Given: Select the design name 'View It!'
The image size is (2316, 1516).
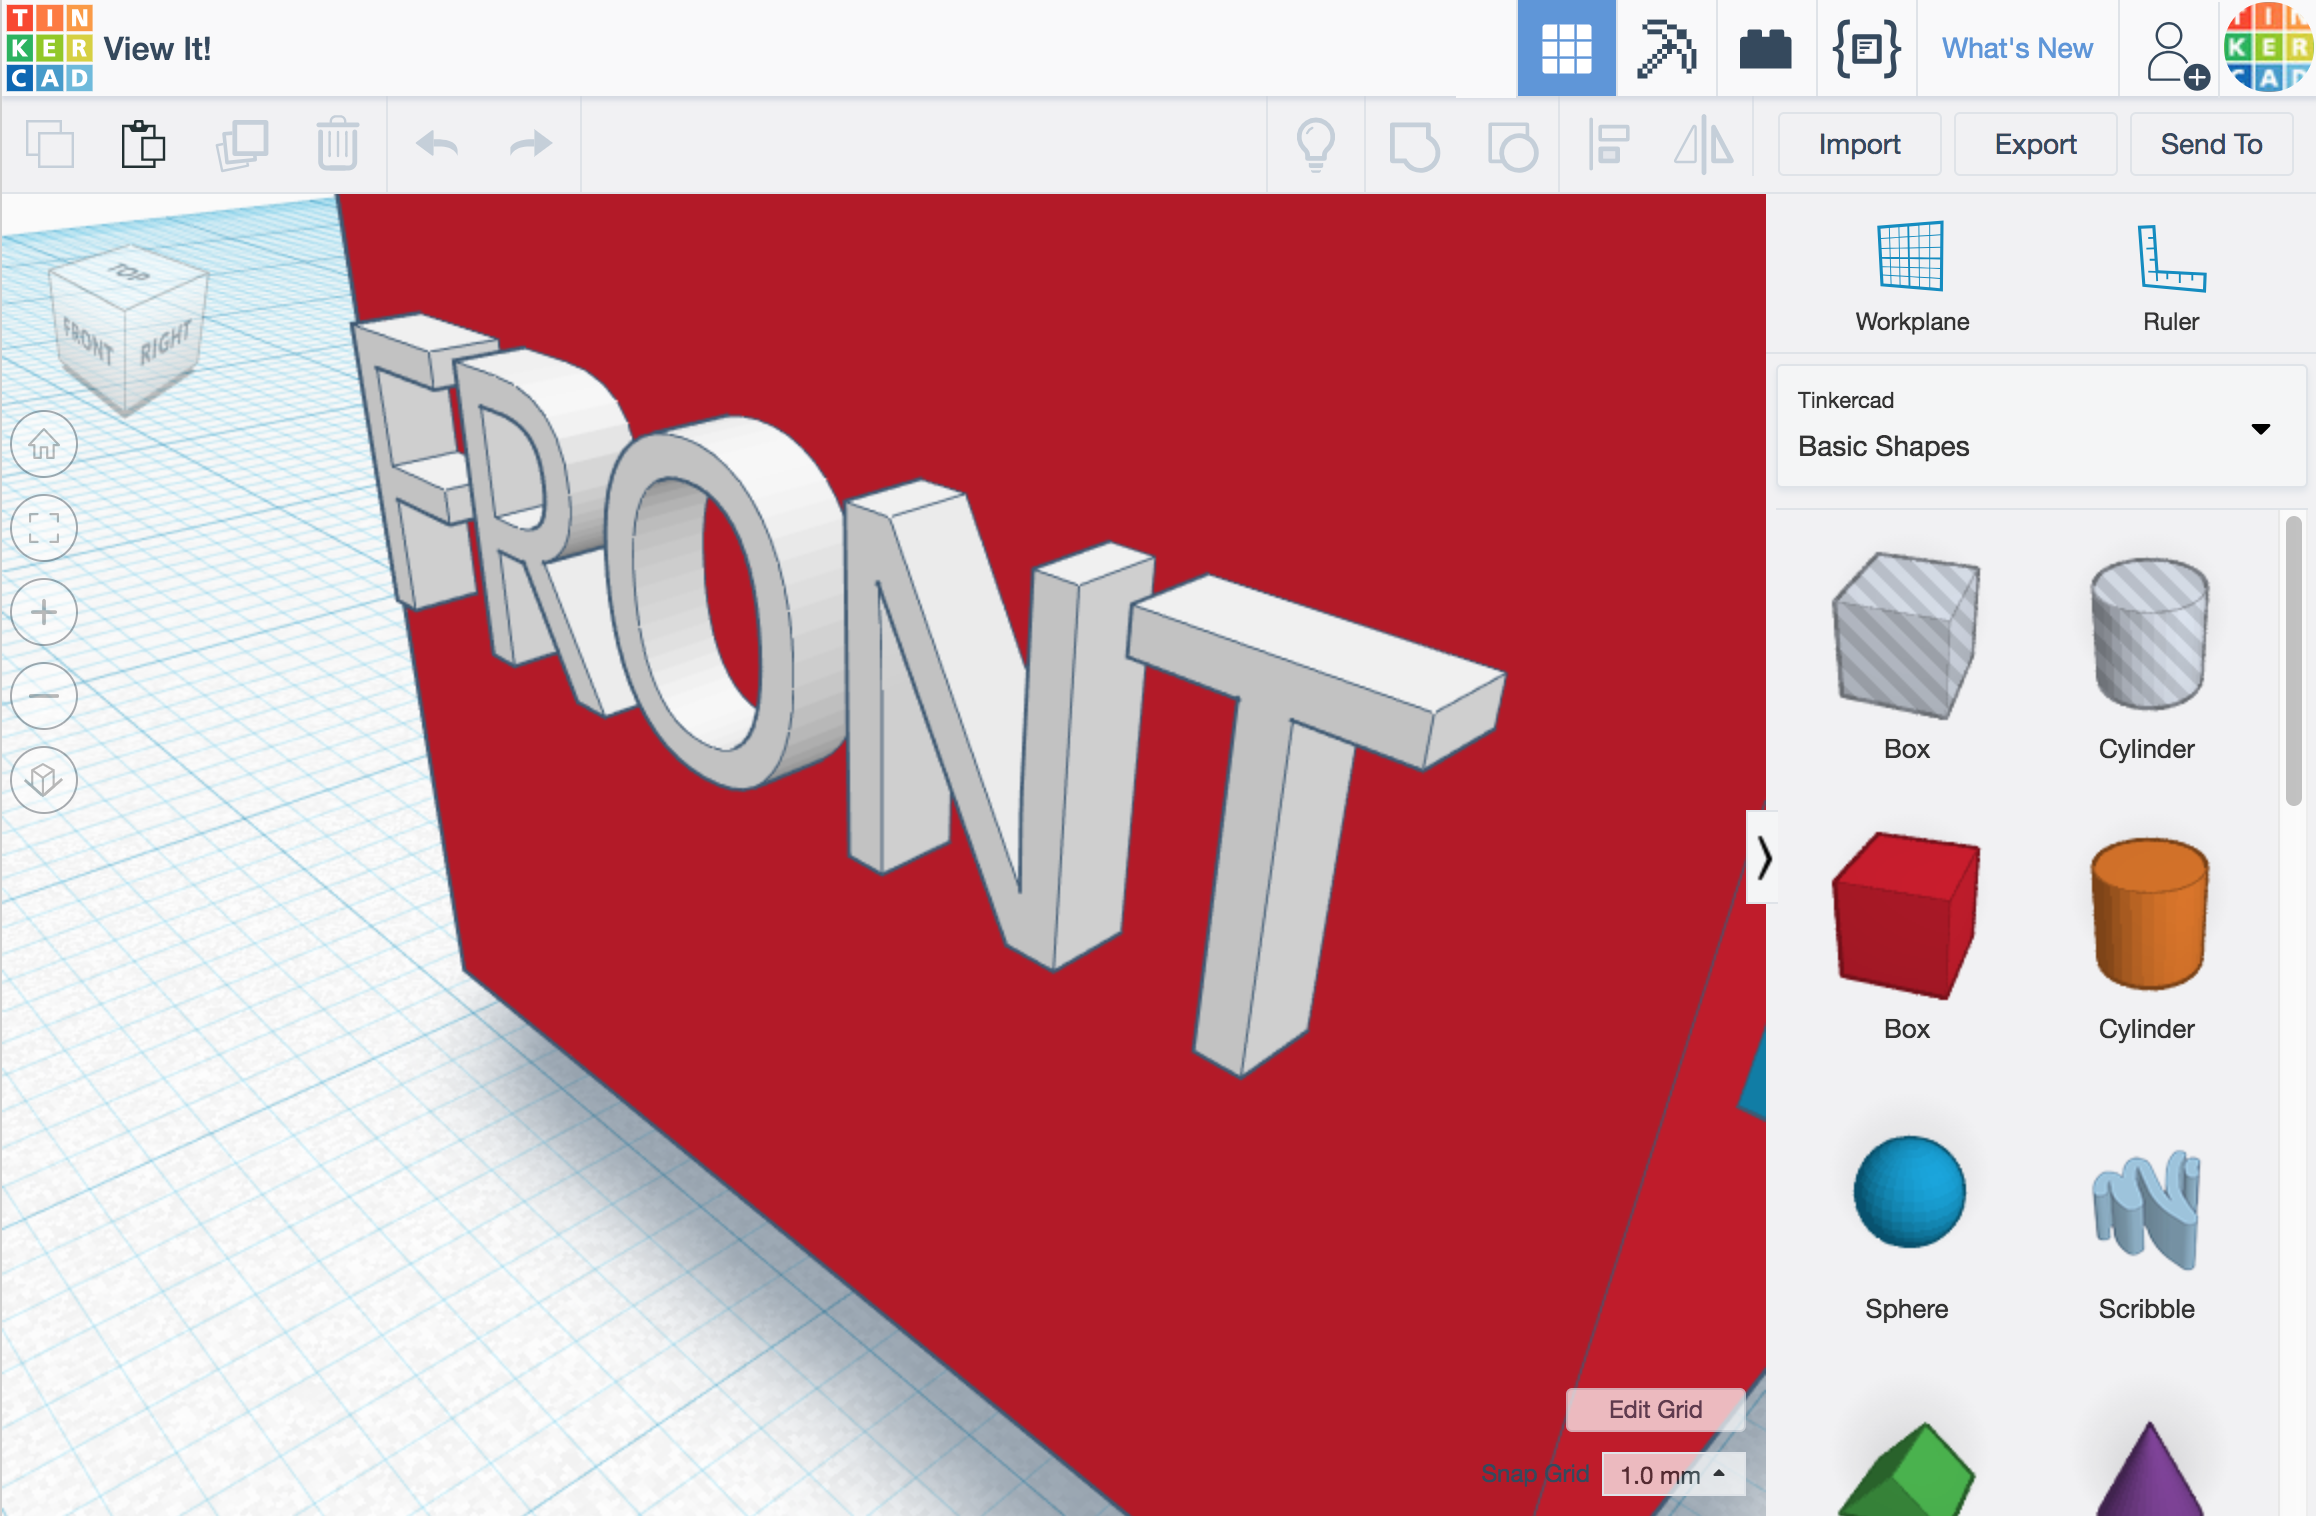Looking at the screenshot, I should [x=157, y=49].
